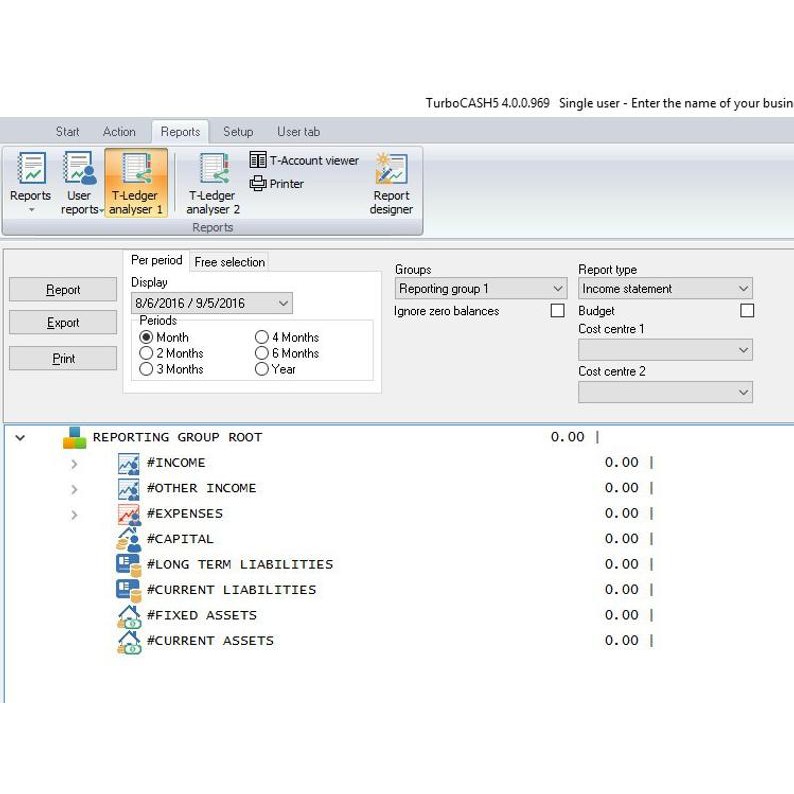Collapse the Reporting Group Root node

[x=20, y=438]
